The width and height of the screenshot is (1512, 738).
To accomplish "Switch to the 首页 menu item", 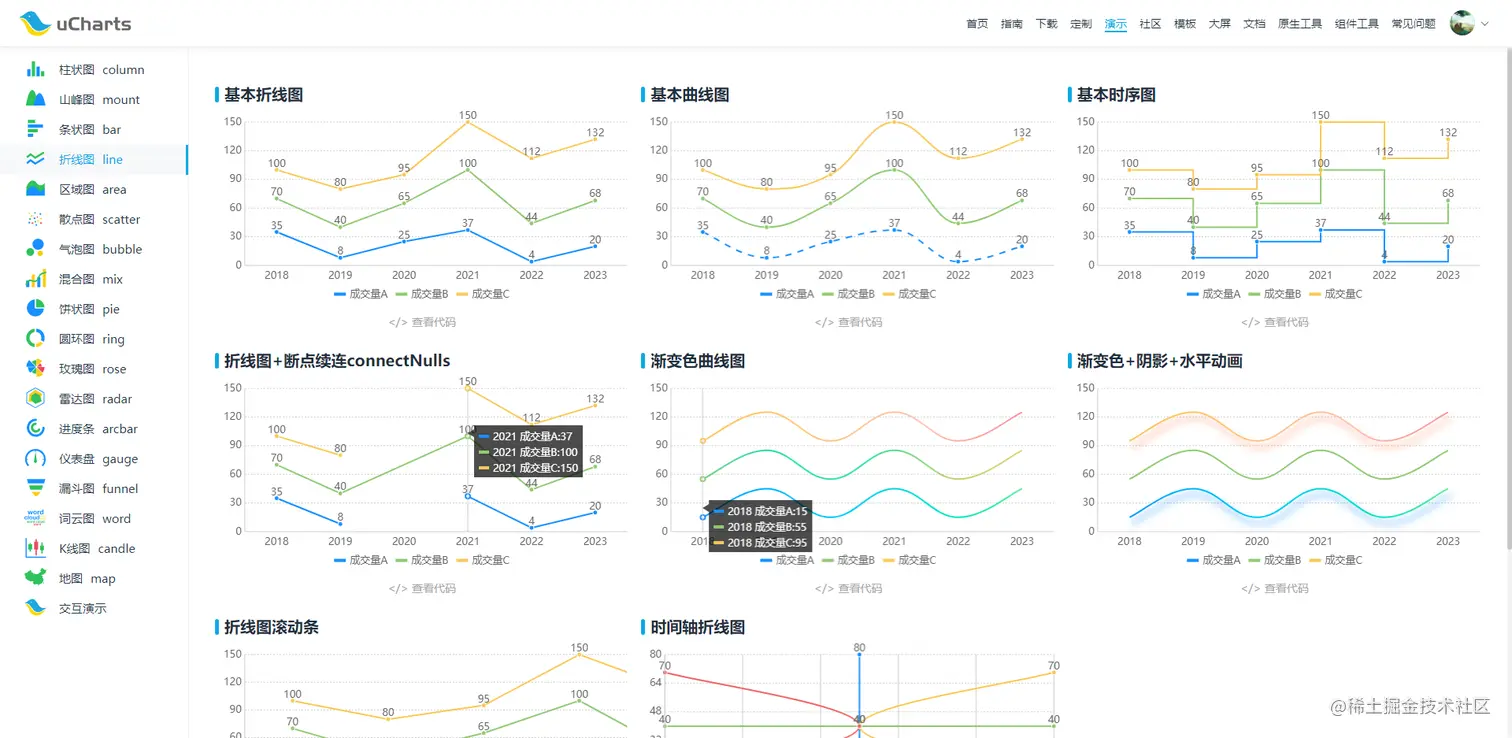I will 976,22.
